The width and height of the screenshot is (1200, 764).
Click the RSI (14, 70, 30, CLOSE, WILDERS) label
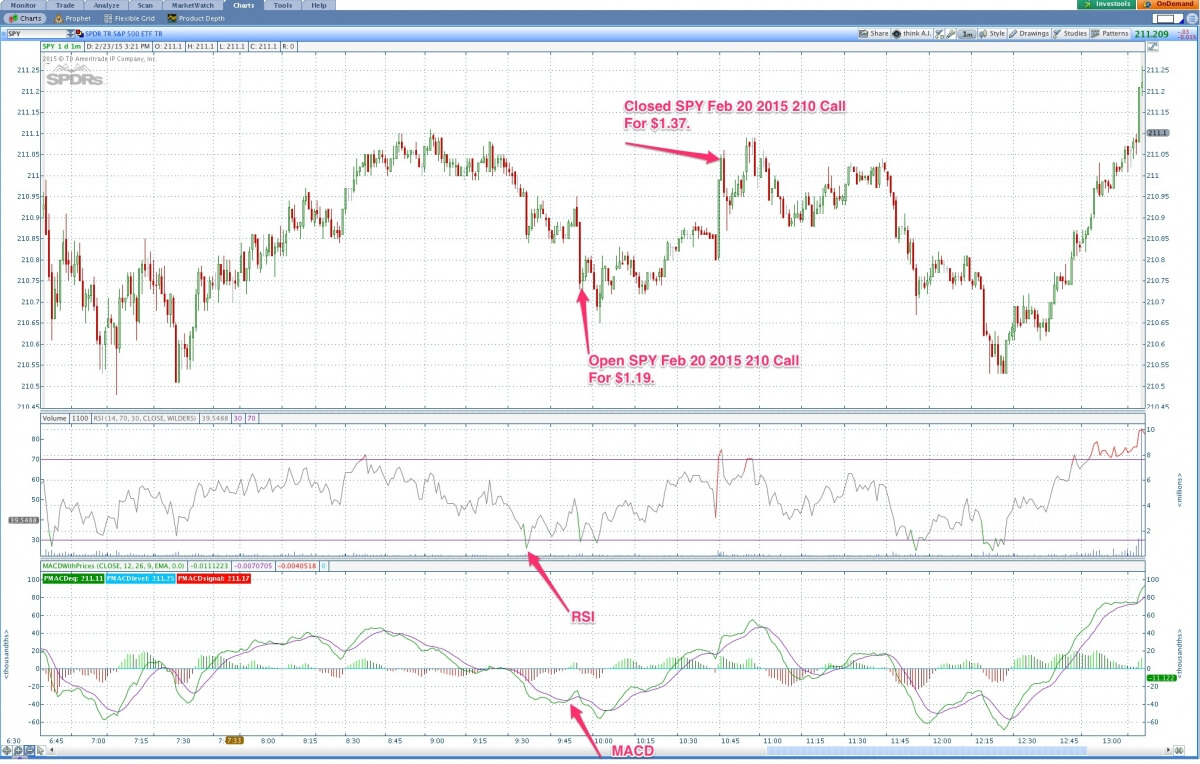(145, 418)
